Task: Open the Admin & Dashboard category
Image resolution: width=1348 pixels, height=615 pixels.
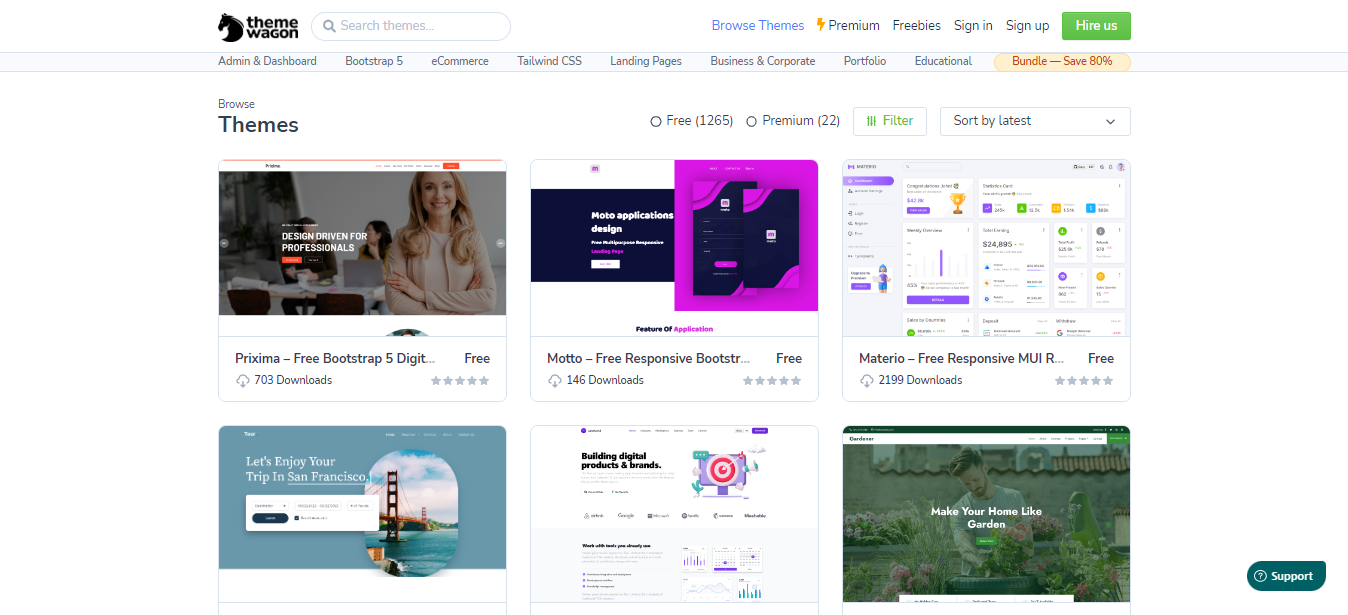Action: pyautogui.click(x=267, y=61)
